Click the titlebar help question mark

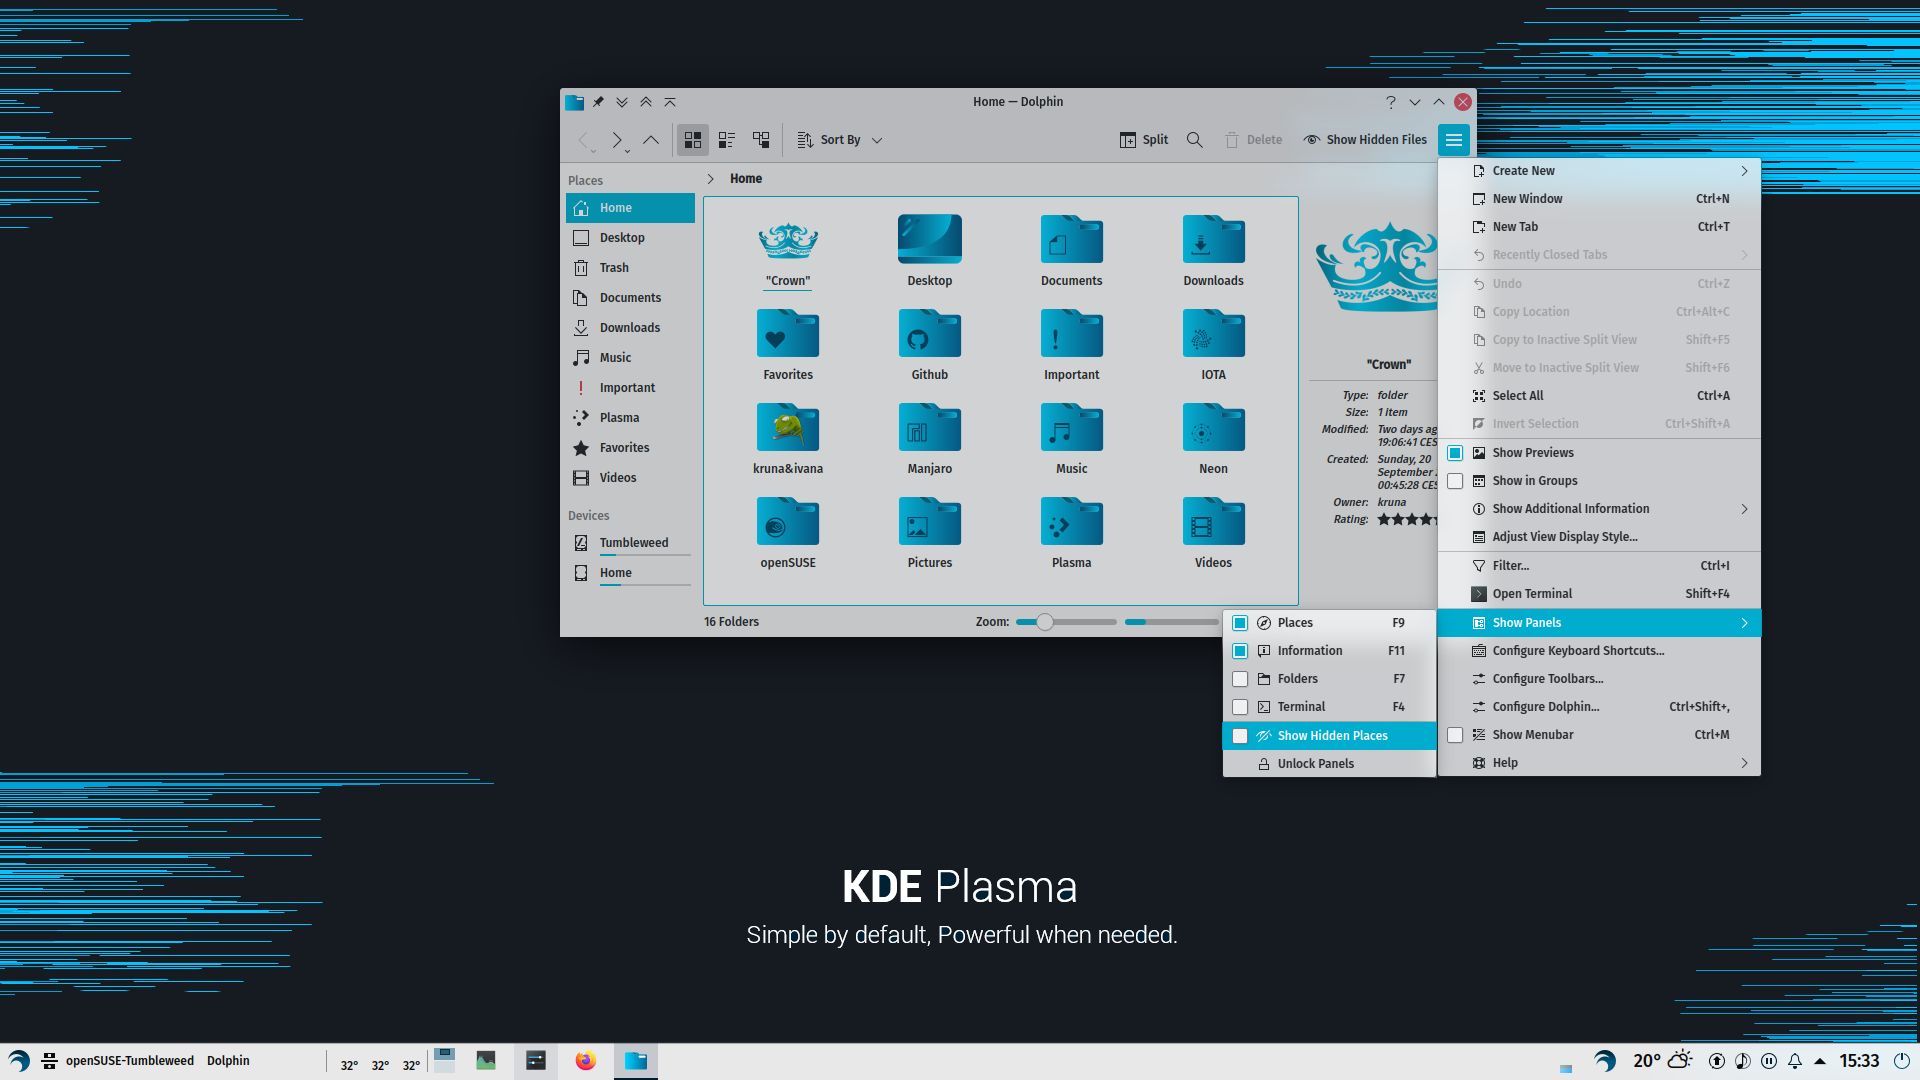1390,102
